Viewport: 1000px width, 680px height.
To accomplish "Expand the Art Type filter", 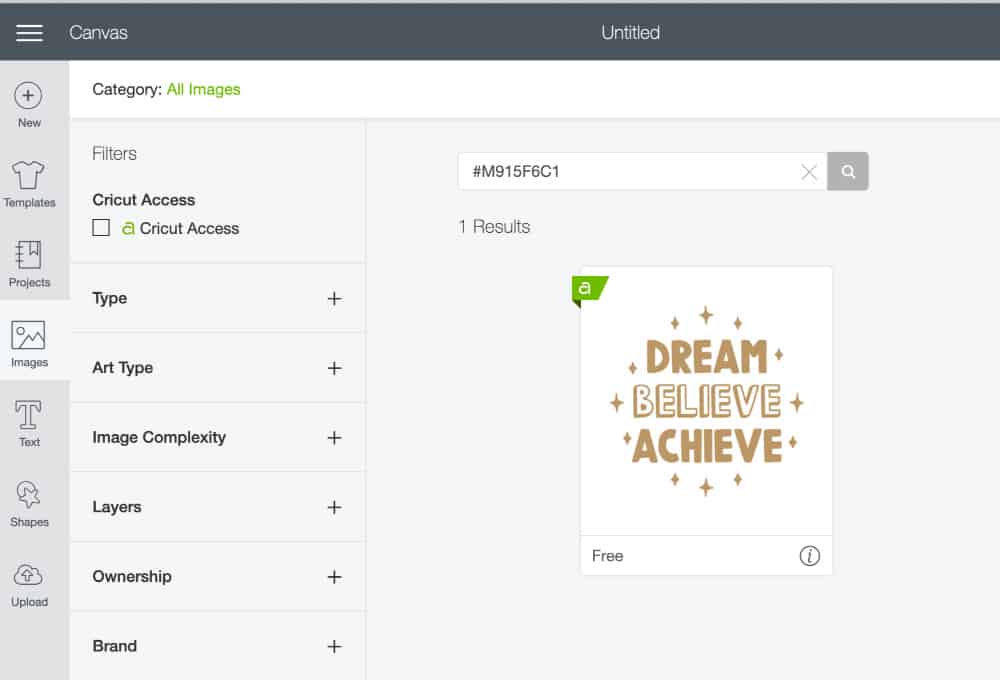I will click(217, 368).
